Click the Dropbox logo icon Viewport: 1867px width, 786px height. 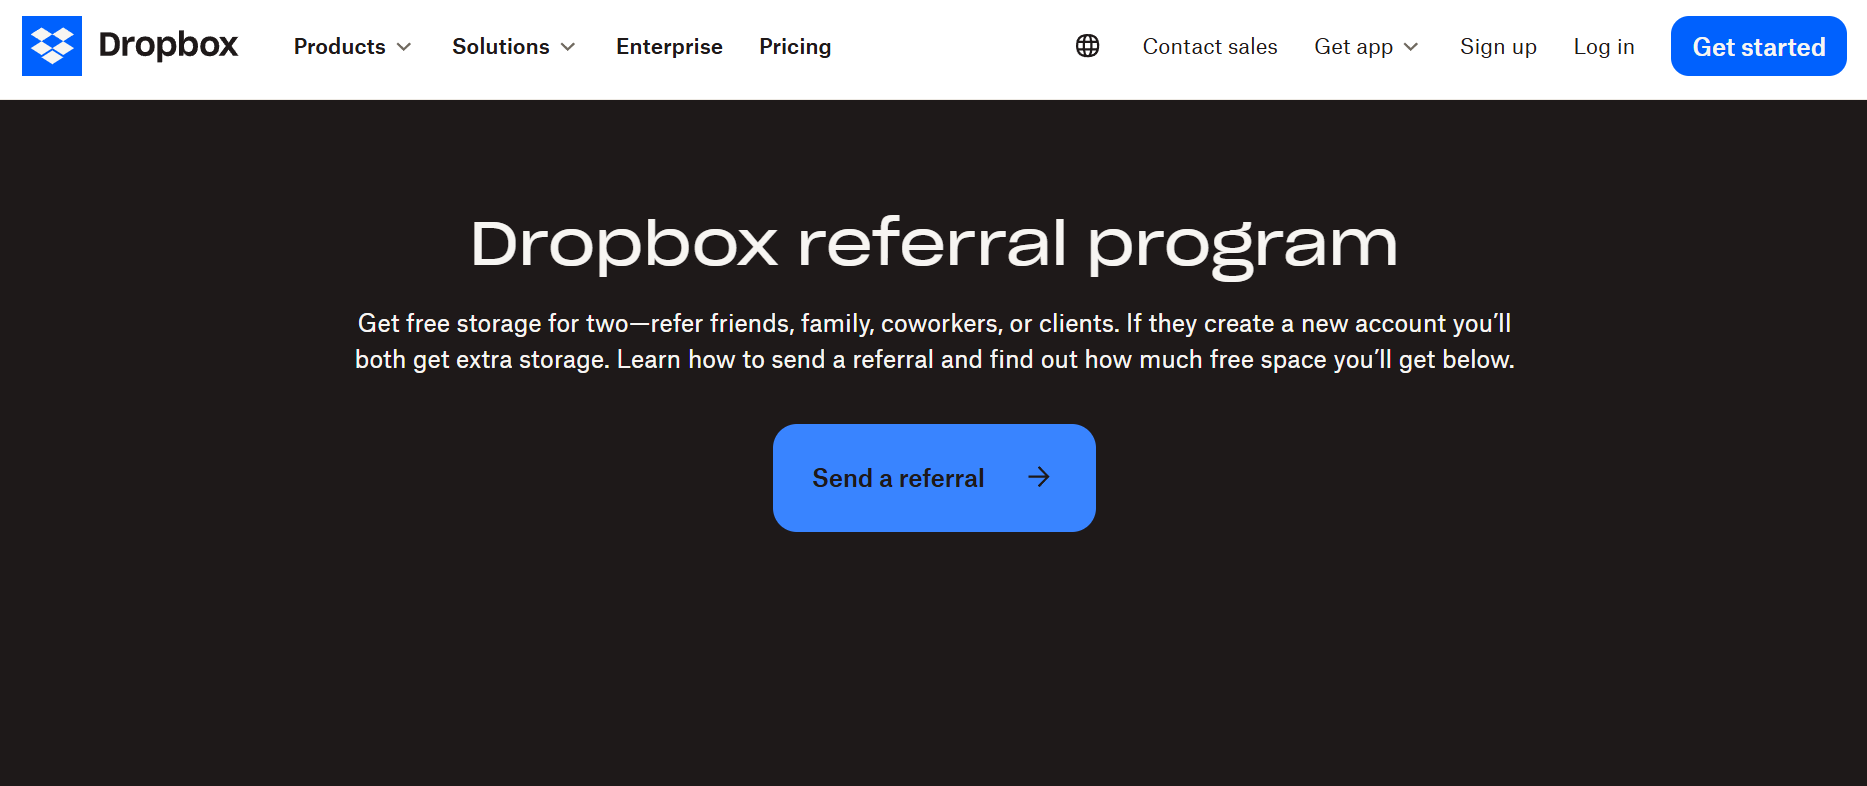(52, 46)
